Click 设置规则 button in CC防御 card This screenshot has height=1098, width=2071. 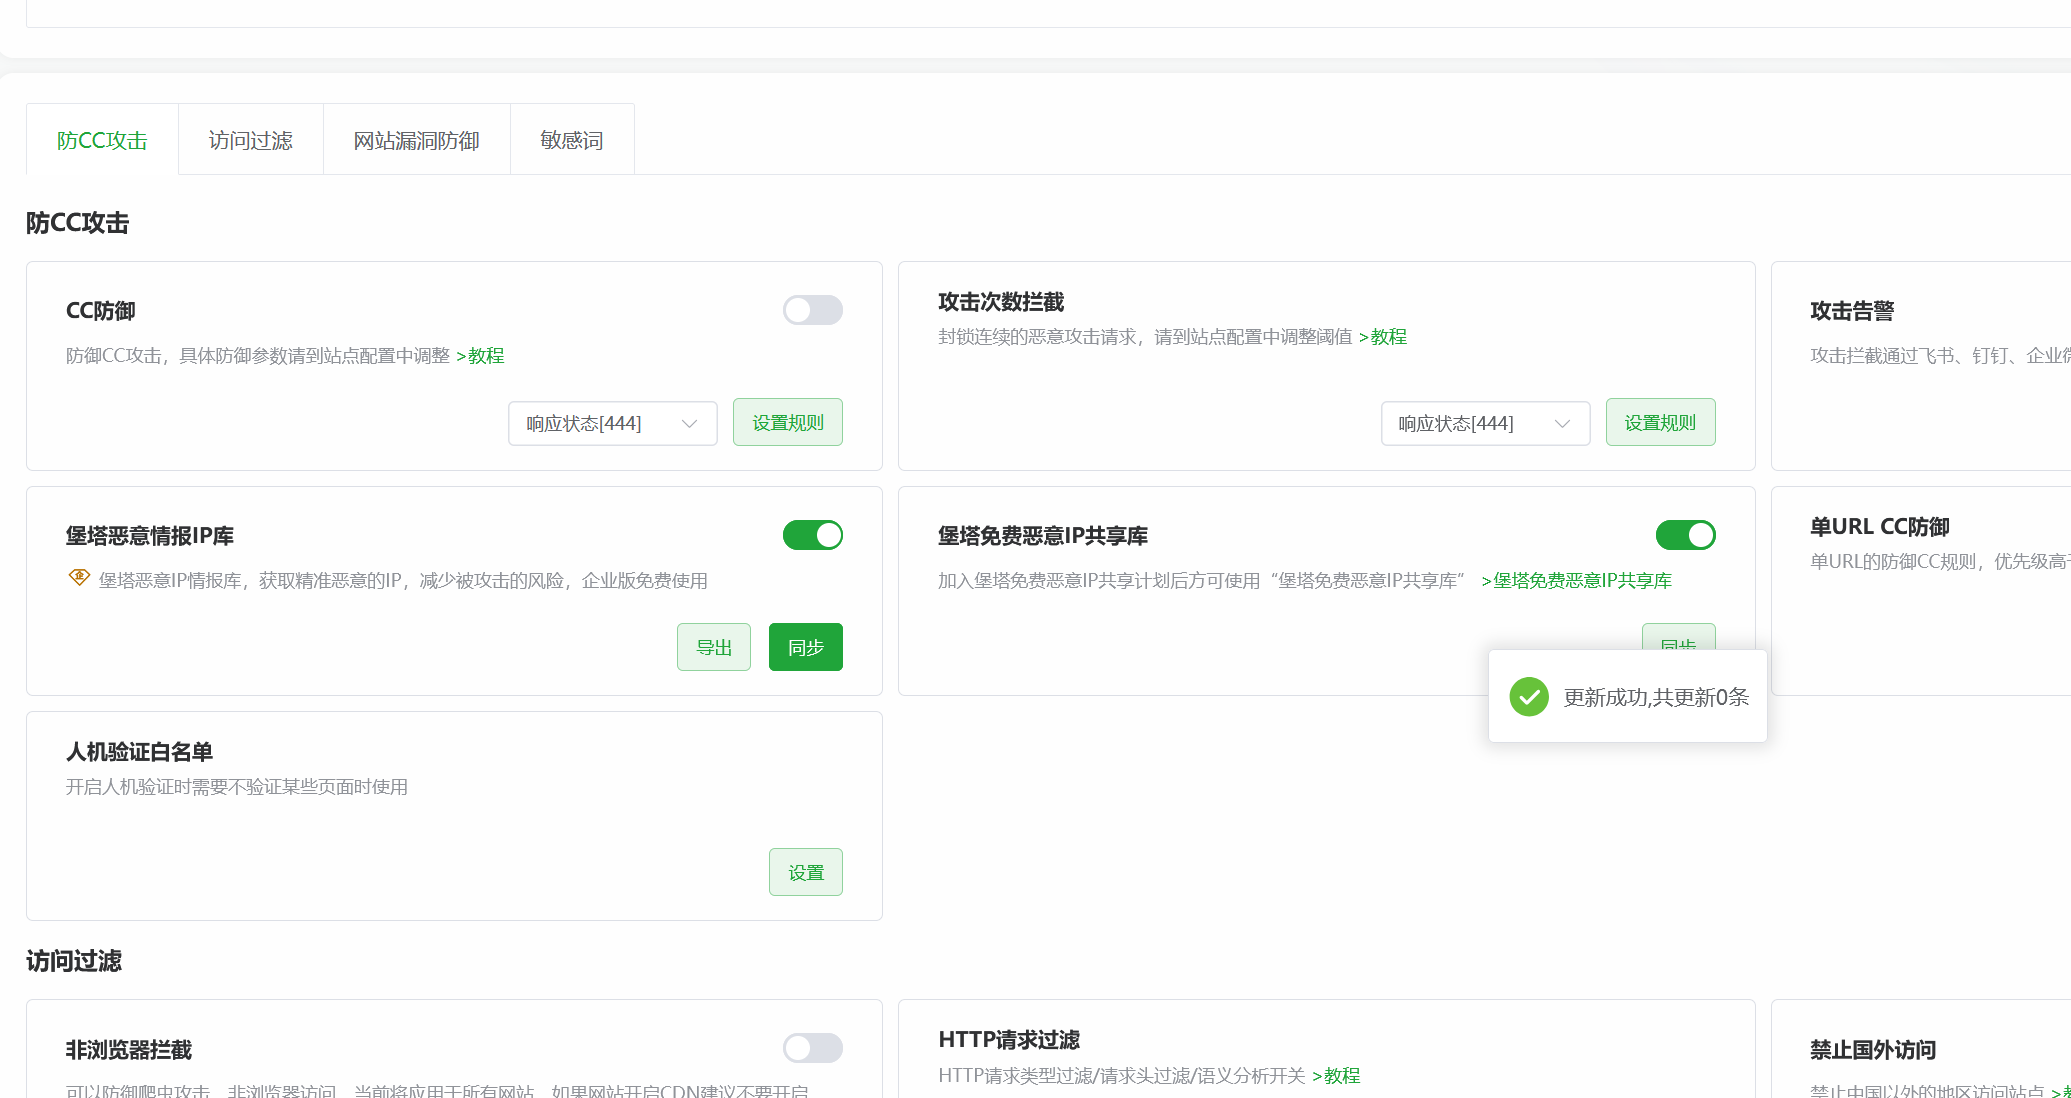pyautogui.click(x=788, y=422)
